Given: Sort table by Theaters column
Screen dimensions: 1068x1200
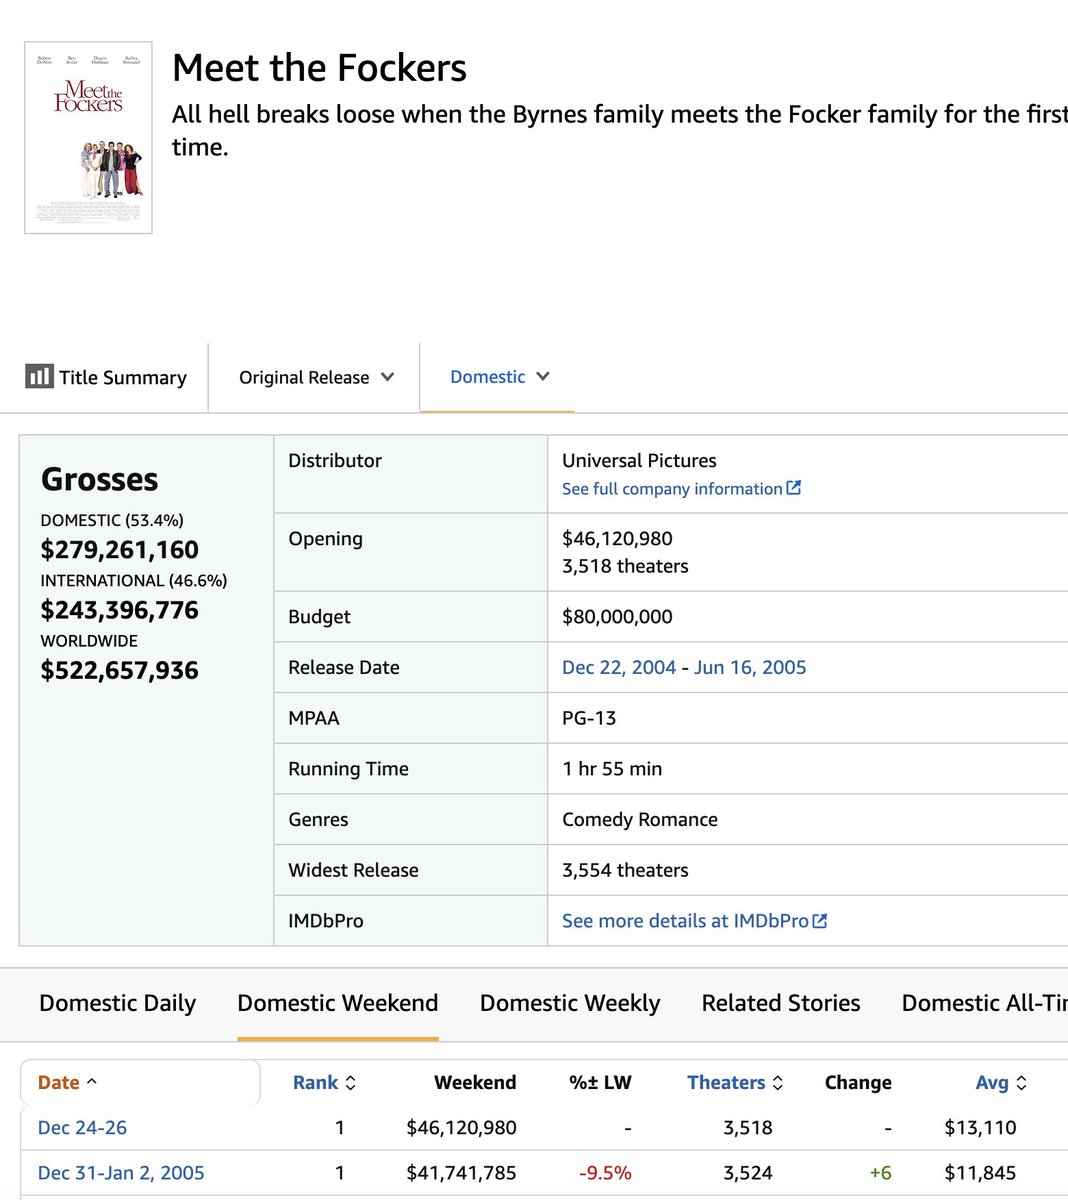Looking at the screenshot, I should (x=736, y=1082).
